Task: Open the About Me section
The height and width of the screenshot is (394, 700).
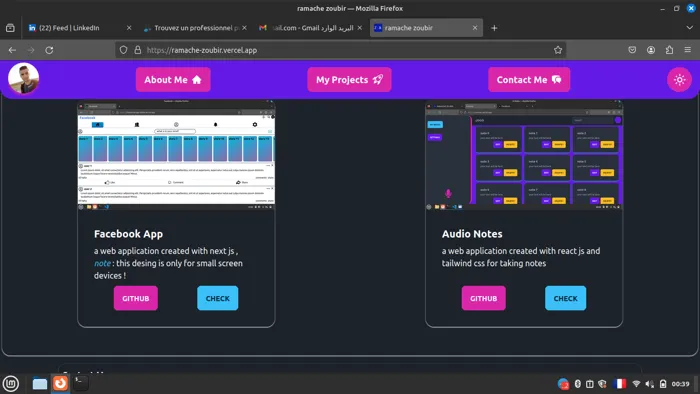Action: coord(173,80)
